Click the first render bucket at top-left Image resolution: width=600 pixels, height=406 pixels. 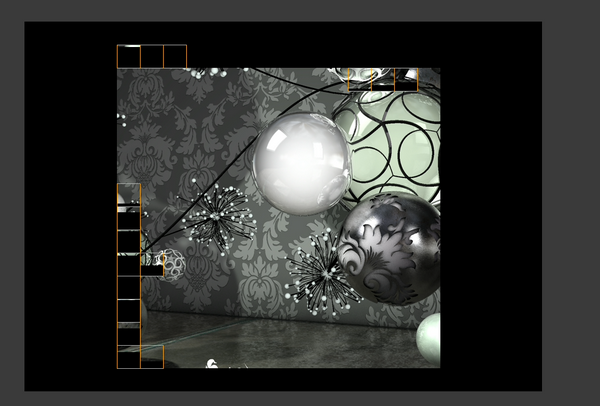pos(128,56)
